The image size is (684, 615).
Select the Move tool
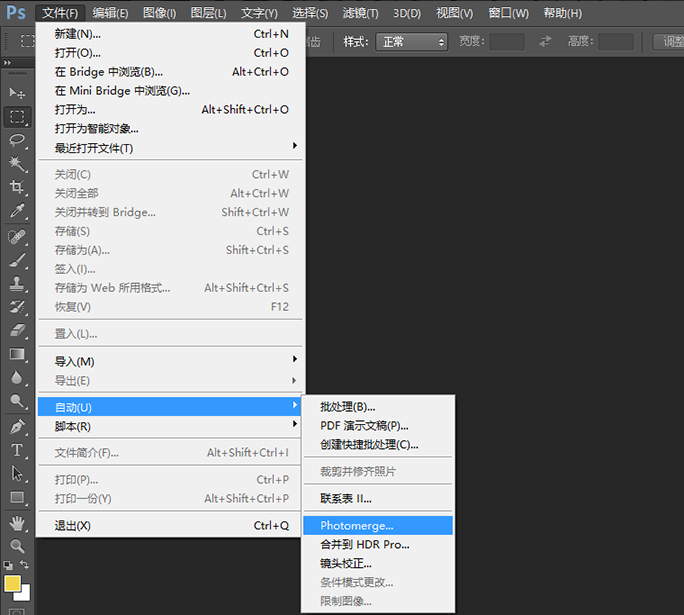pos(17,93)
